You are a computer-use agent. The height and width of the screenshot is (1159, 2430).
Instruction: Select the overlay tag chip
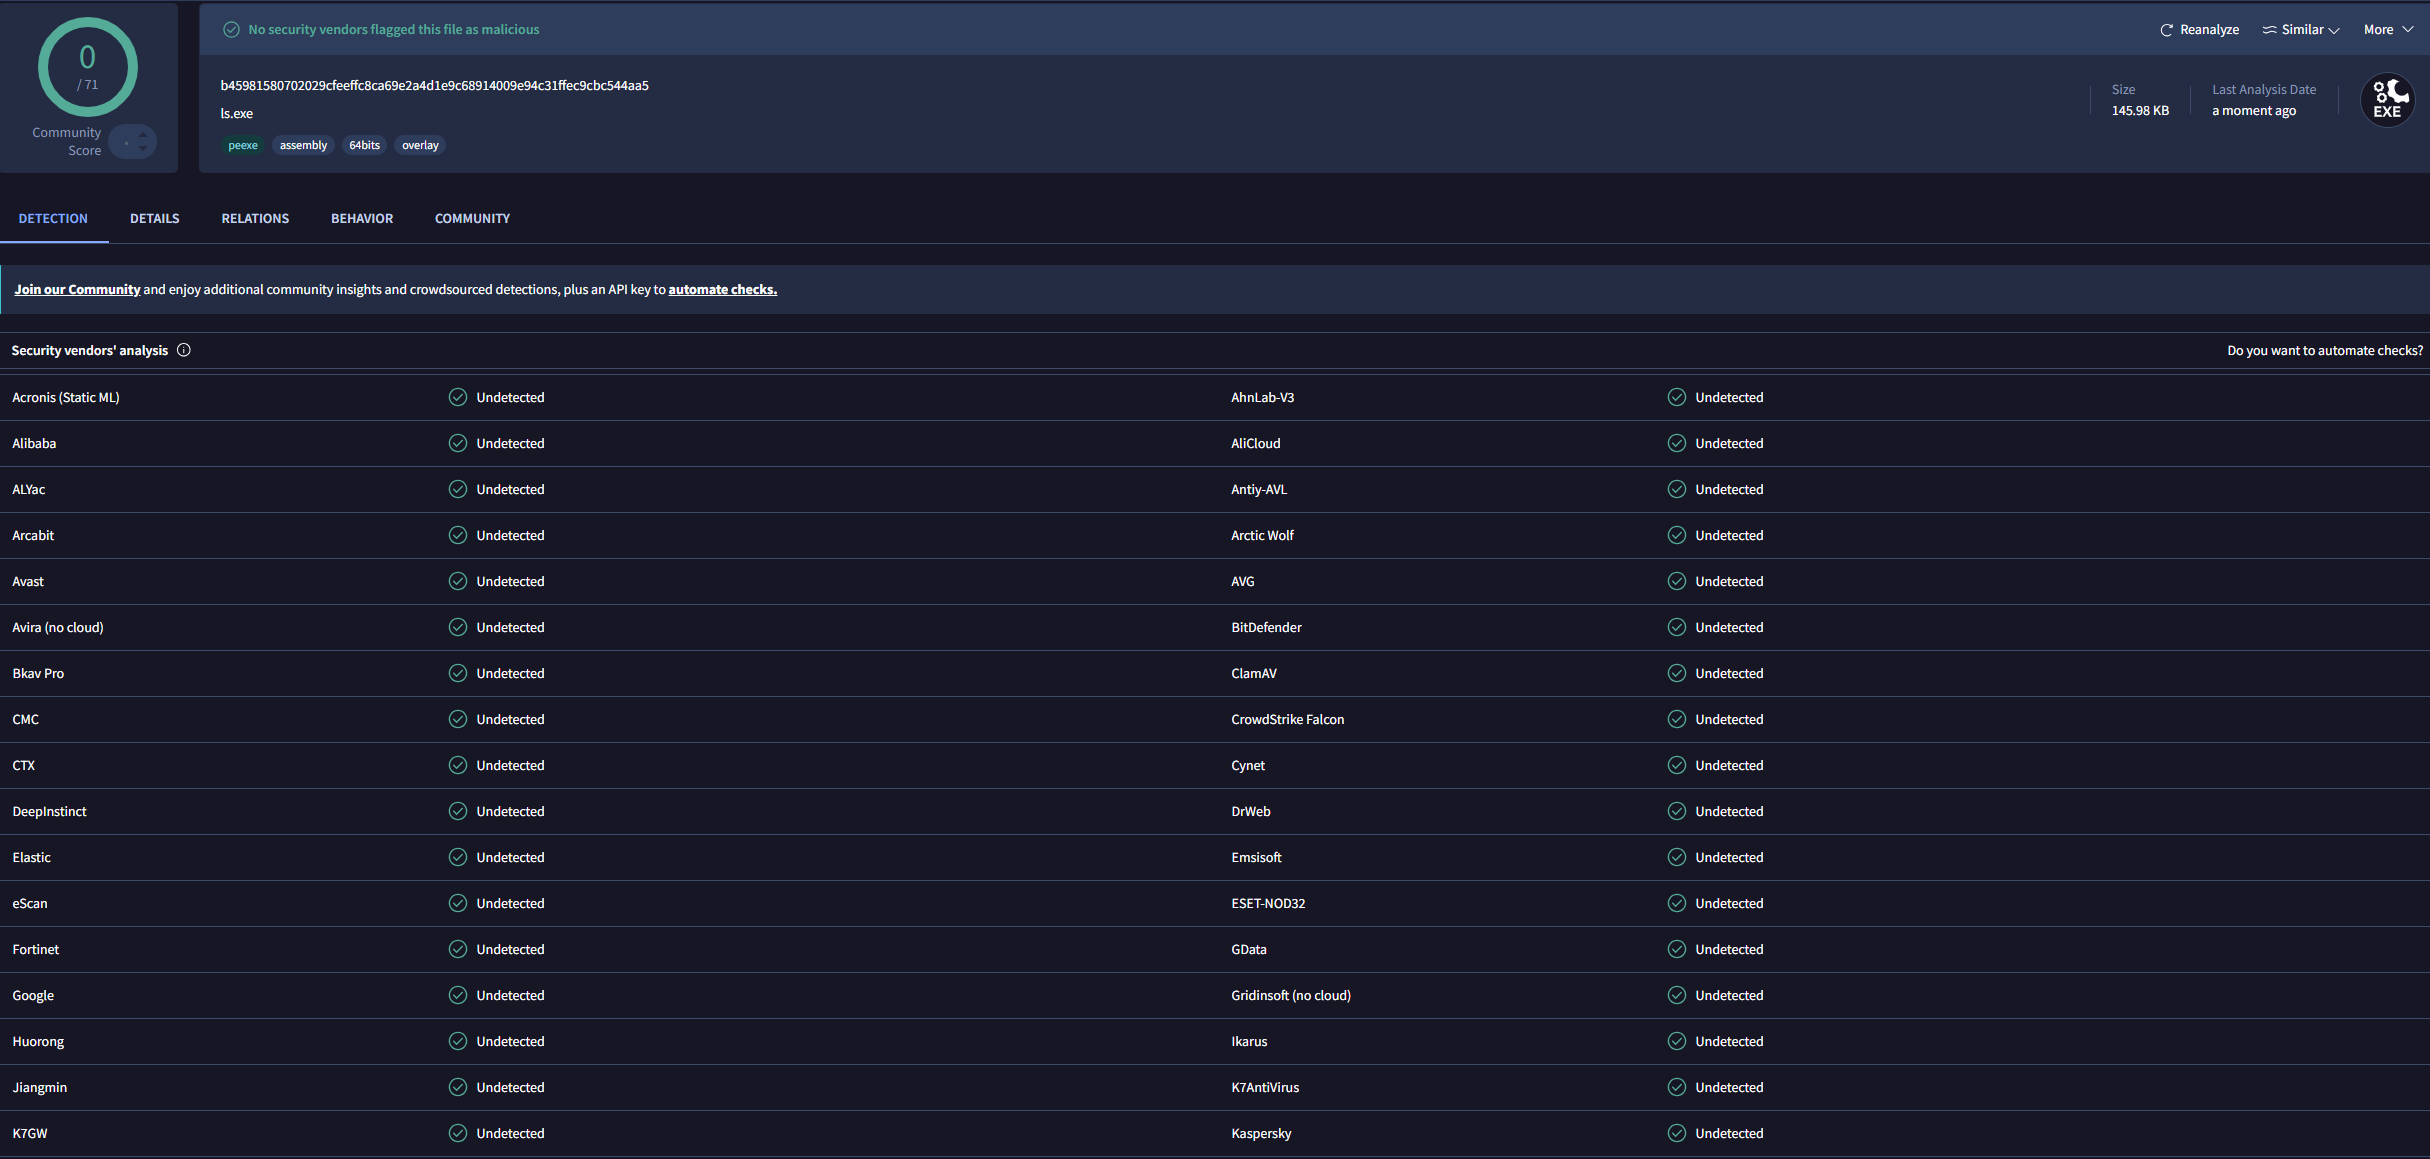coord(420,145)
